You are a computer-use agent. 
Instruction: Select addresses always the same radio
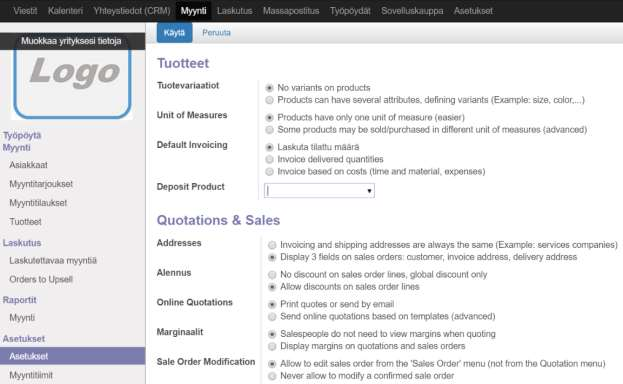tap(272, 245)
